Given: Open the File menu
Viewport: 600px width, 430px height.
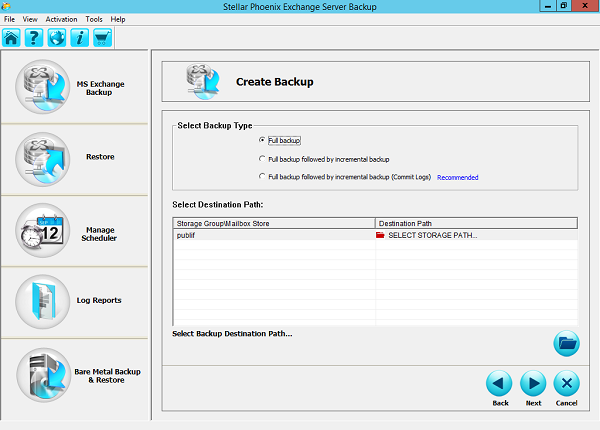Looking at the screenshot, I should pyautogui.click(x=10, y=19).
